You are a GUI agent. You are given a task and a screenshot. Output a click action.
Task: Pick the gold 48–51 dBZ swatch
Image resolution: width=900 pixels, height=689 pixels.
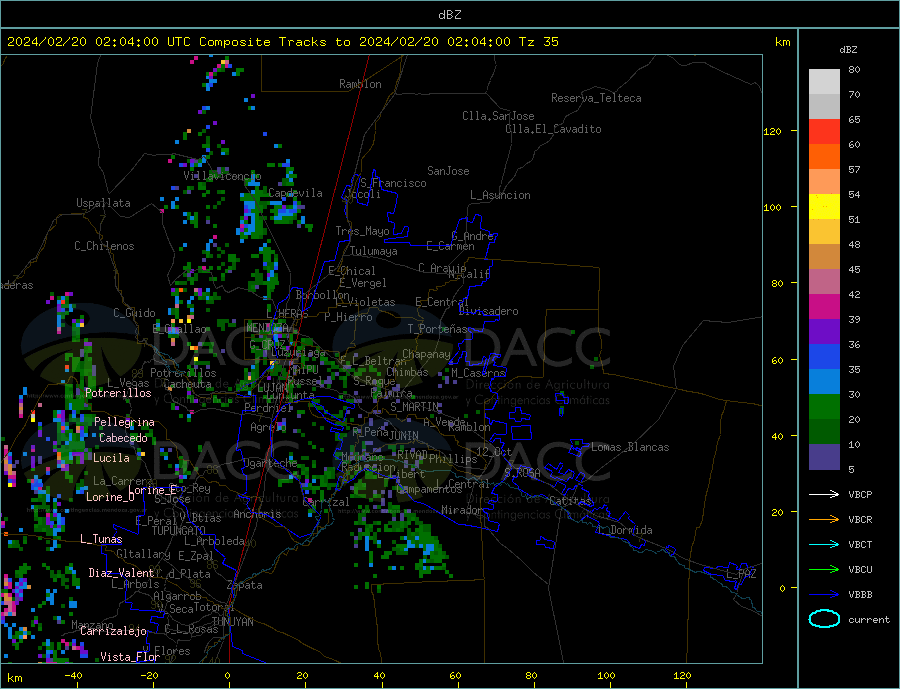[x=824, y=231]
